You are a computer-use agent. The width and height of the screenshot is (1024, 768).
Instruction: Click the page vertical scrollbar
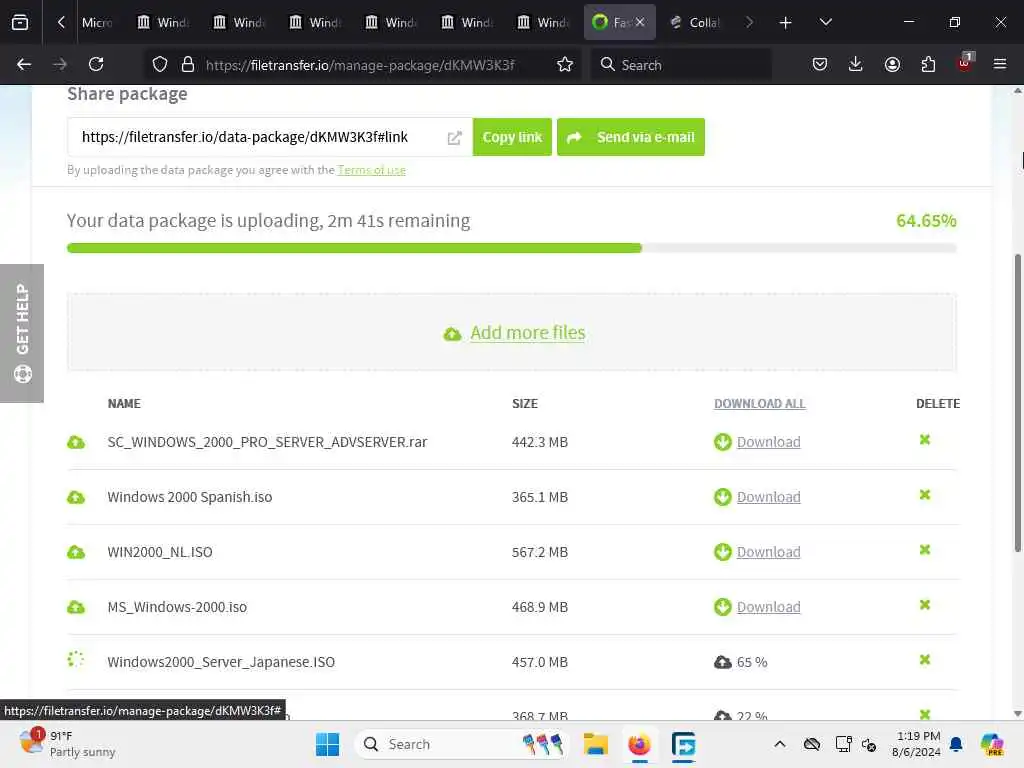[x=1017, y=403]
